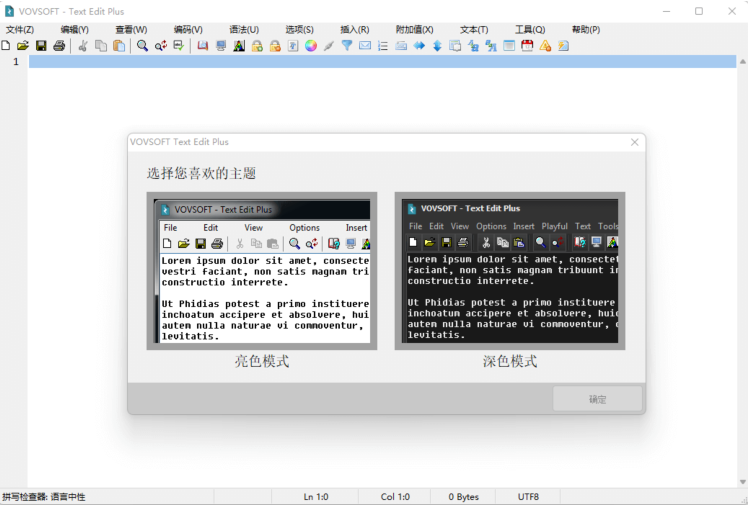The width and height of the screenshot is (748, 506).
Task: Open the 编码(V) menu
Action: tap(188, 30)
